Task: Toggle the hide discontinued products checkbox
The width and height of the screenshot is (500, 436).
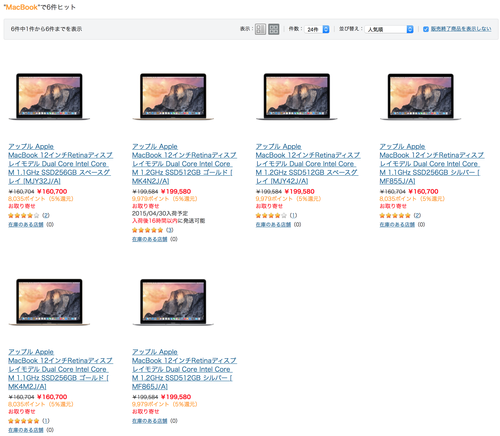Action: tap(426, 29)
